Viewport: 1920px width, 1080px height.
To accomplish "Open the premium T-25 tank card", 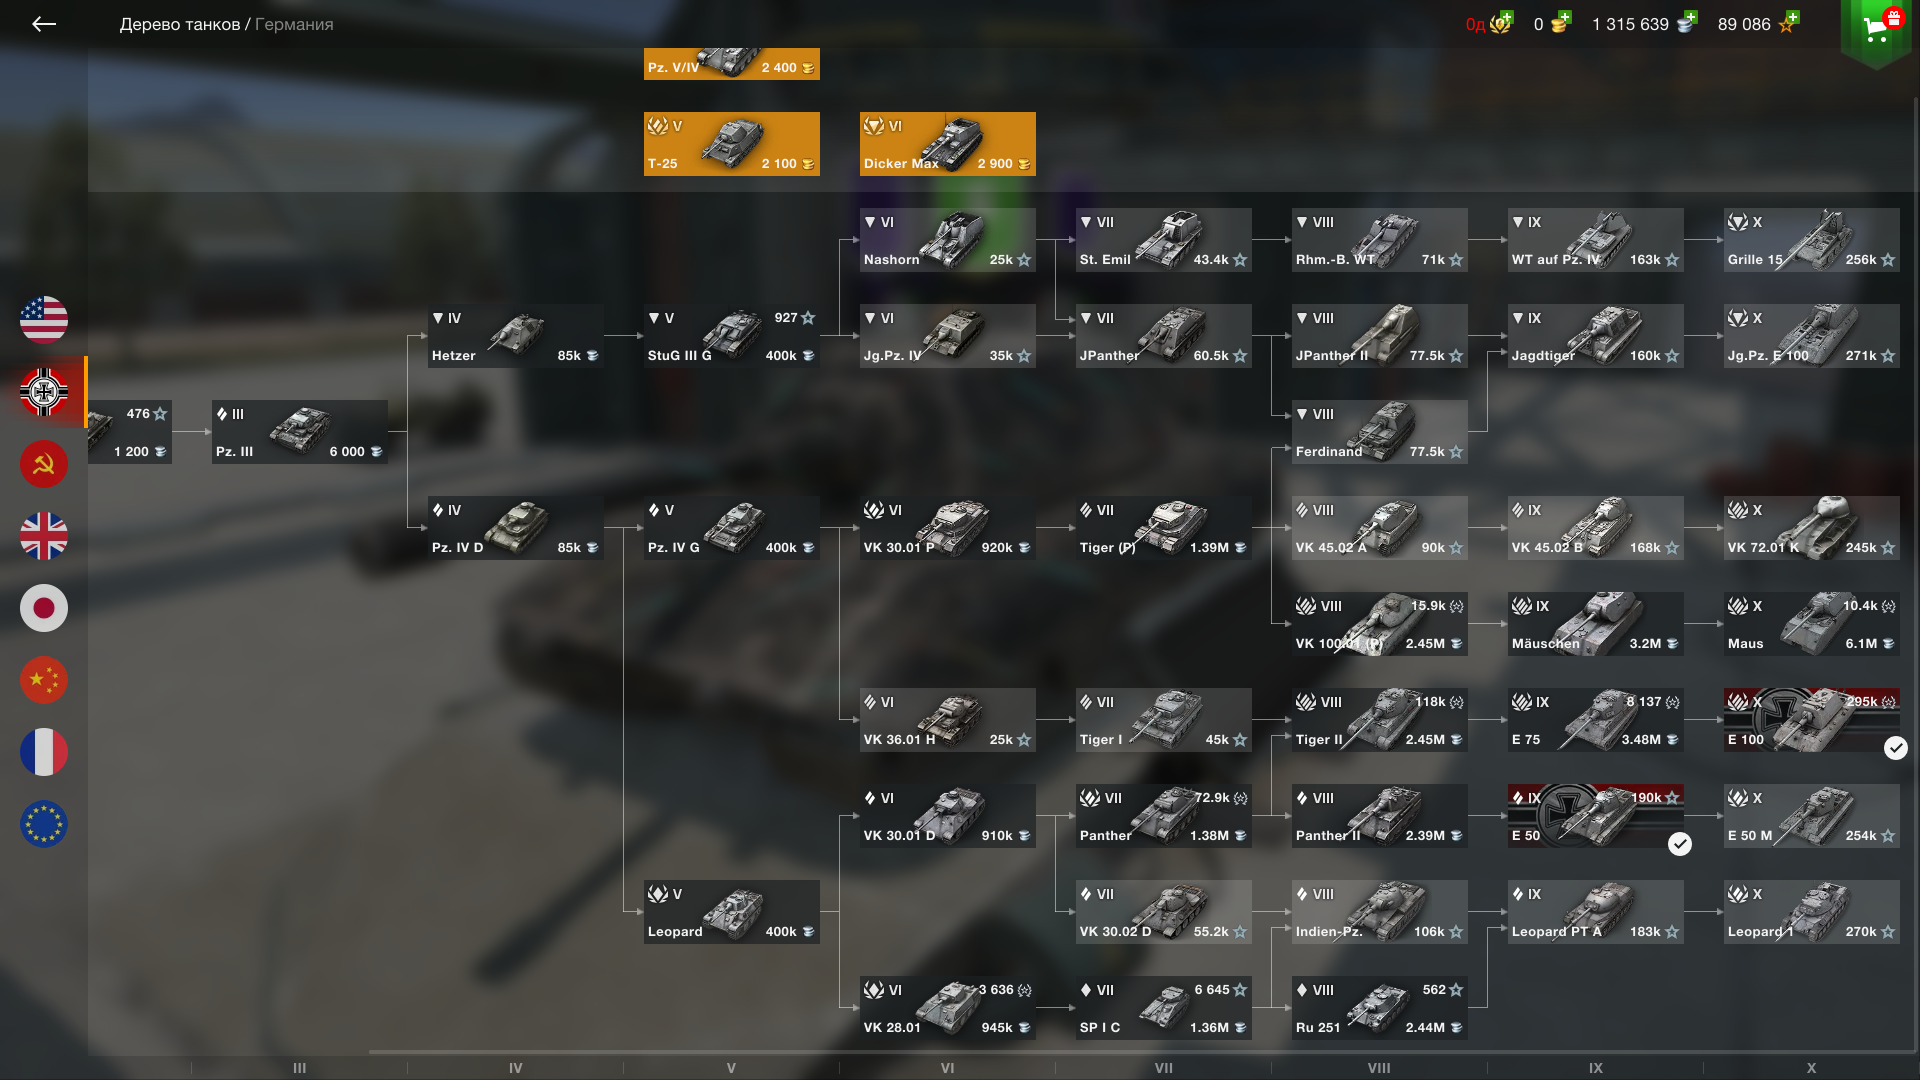I will pyautogui.click(x=732, y=144).
